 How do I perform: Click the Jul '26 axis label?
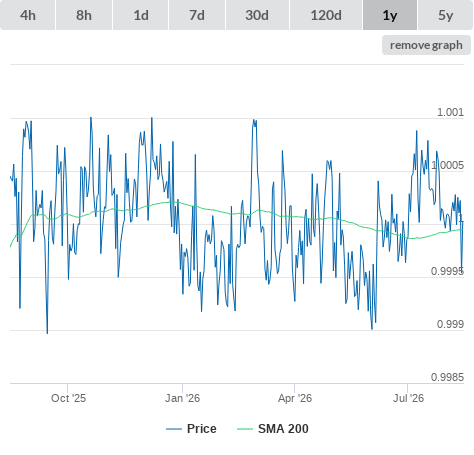408,398
